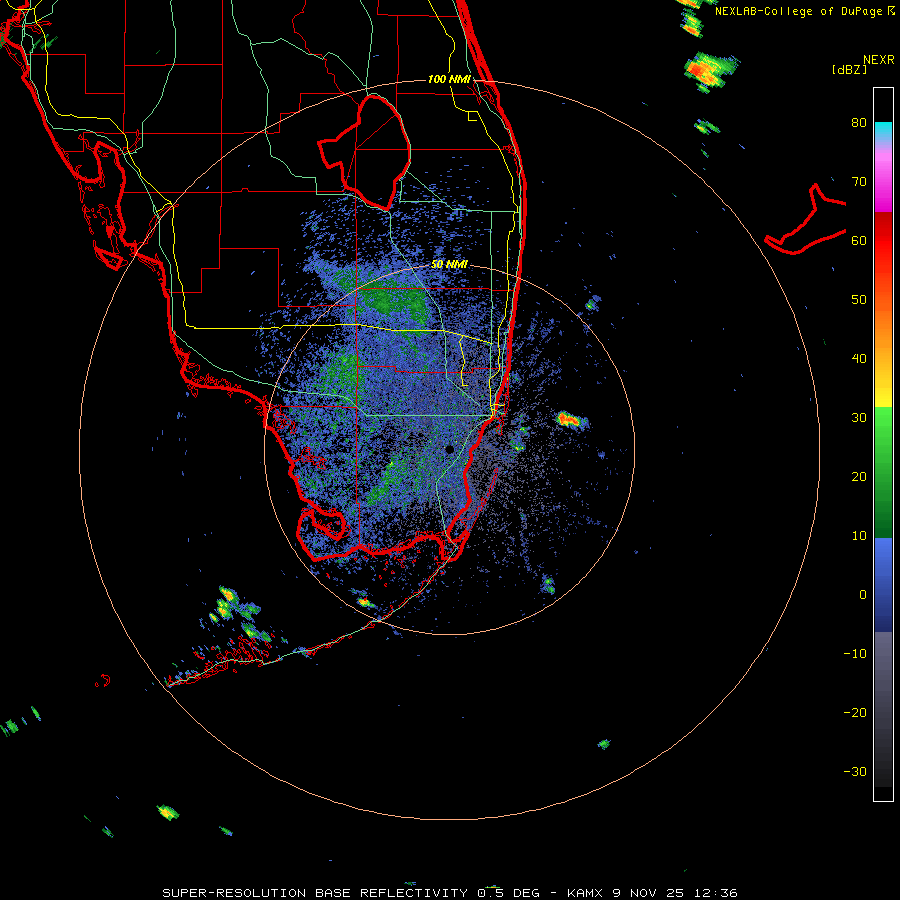Click the 50 NMI range ring label
Screen dimensions: 900x900
tap(449, 265)
